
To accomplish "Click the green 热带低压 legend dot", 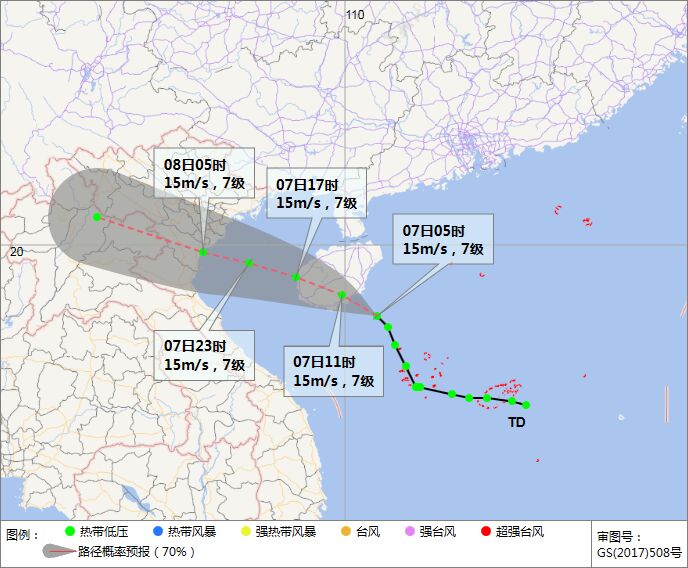I will (70, 532).
